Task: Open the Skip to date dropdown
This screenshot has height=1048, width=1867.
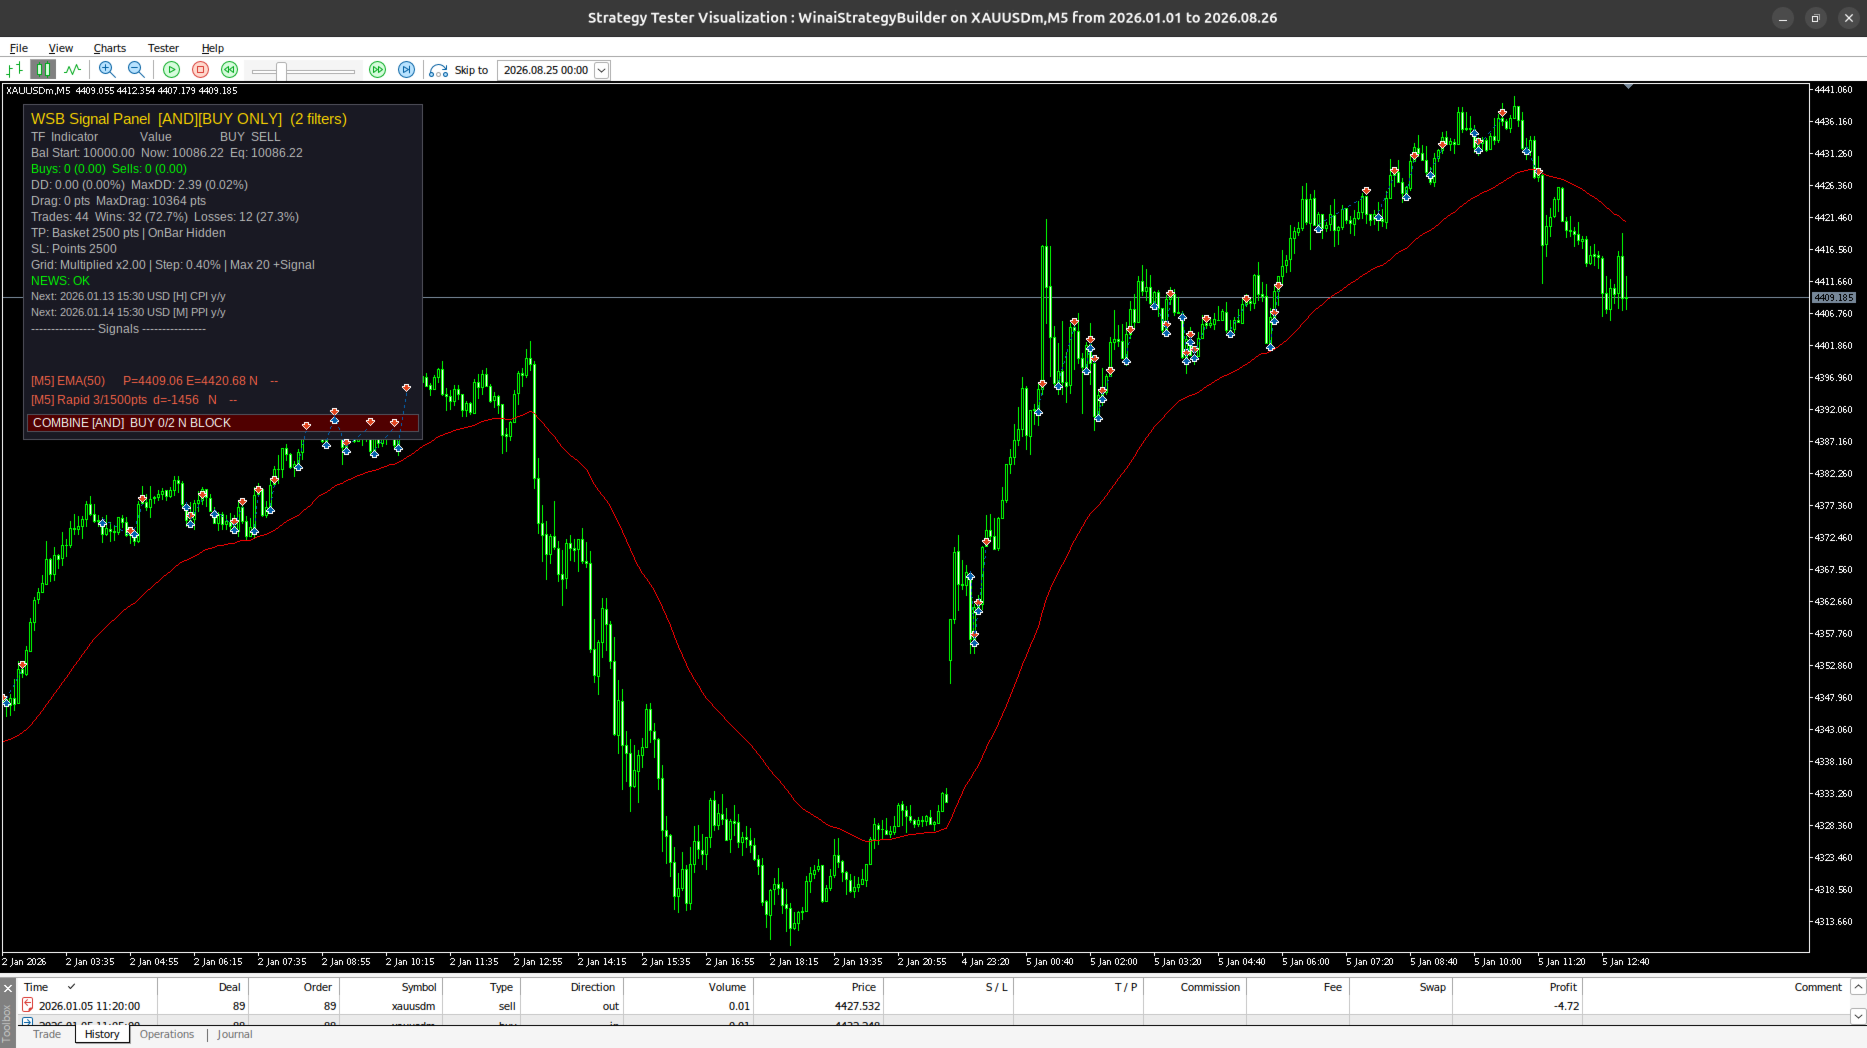Action: (x=602, y=70)
